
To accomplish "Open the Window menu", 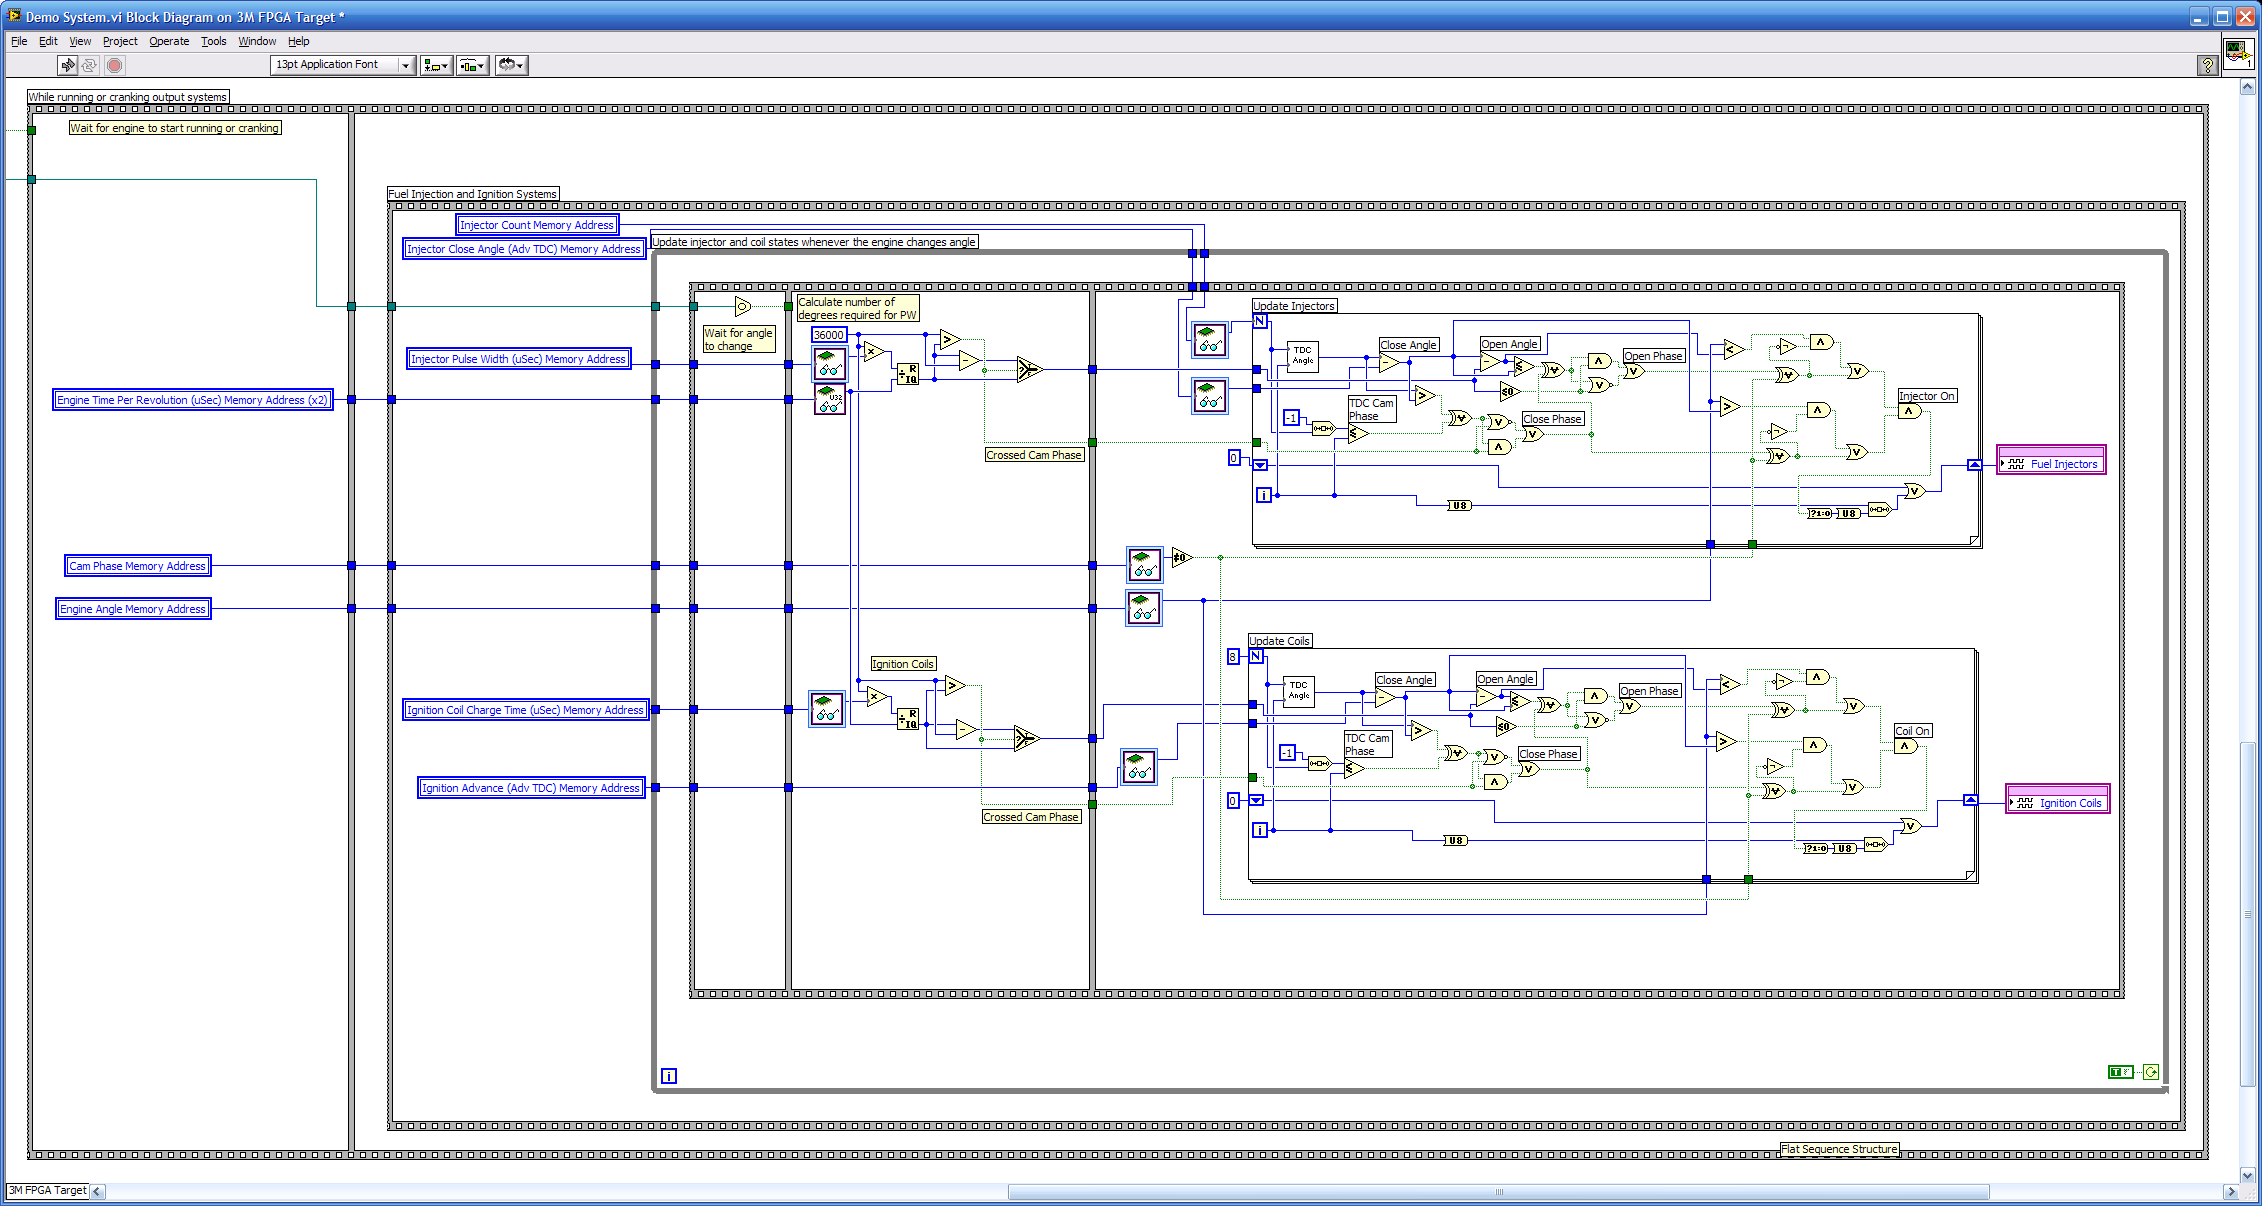I will (x=257, y=41).
